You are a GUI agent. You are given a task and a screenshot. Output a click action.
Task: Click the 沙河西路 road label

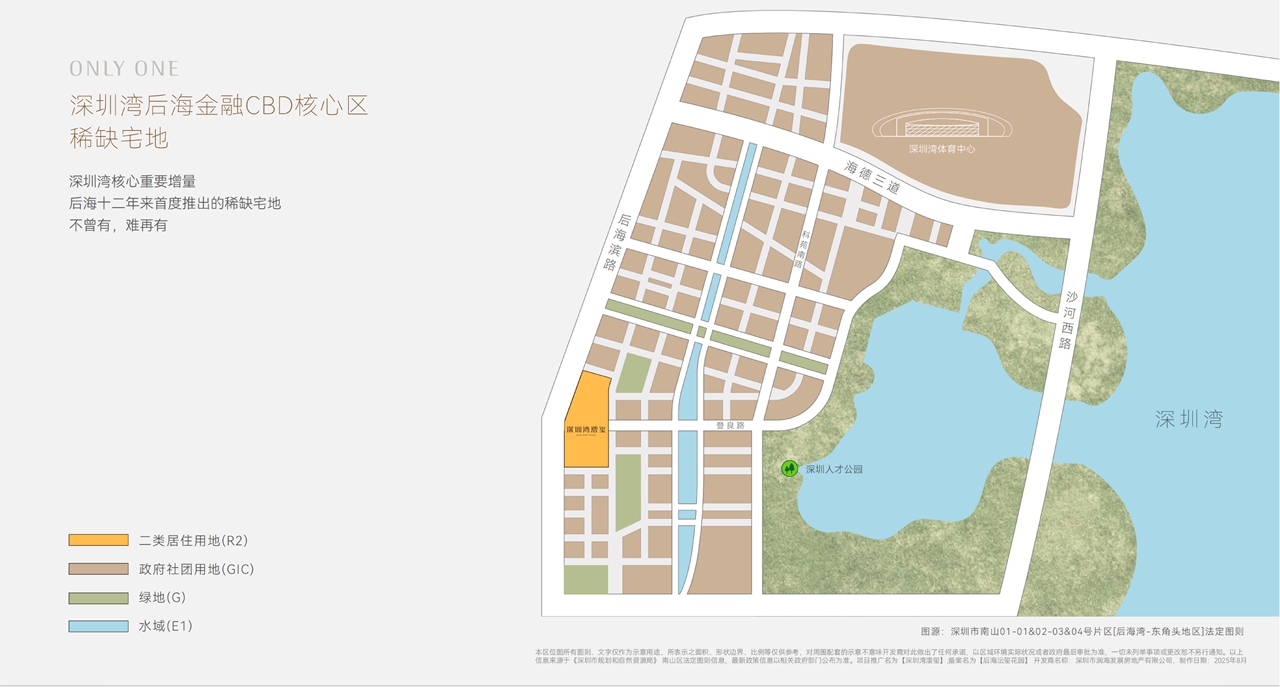click(1068, 320)
